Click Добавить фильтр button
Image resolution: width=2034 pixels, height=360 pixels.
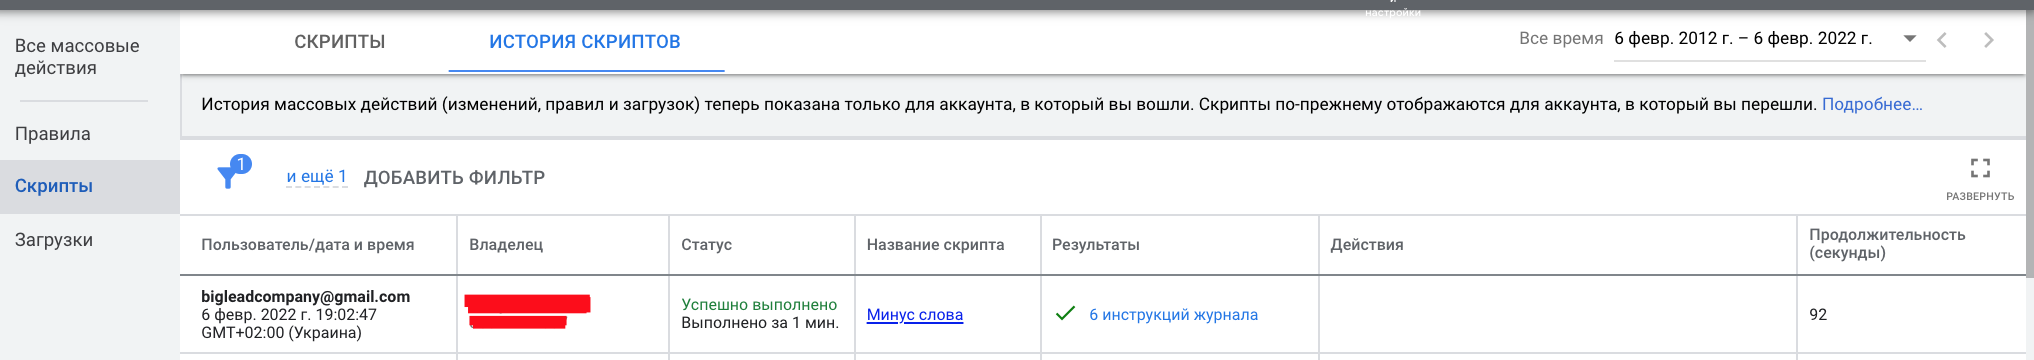pos(454,178)
